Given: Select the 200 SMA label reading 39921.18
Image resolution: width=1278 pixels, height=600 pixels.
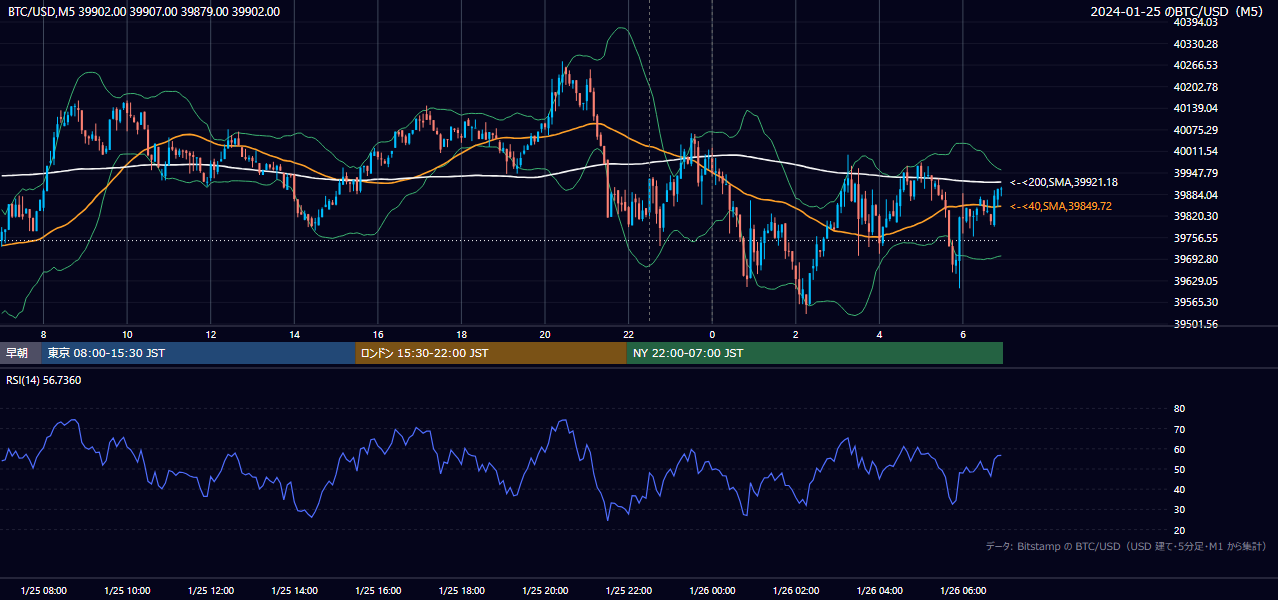Looking at the screenshot, I should 1064,182.
